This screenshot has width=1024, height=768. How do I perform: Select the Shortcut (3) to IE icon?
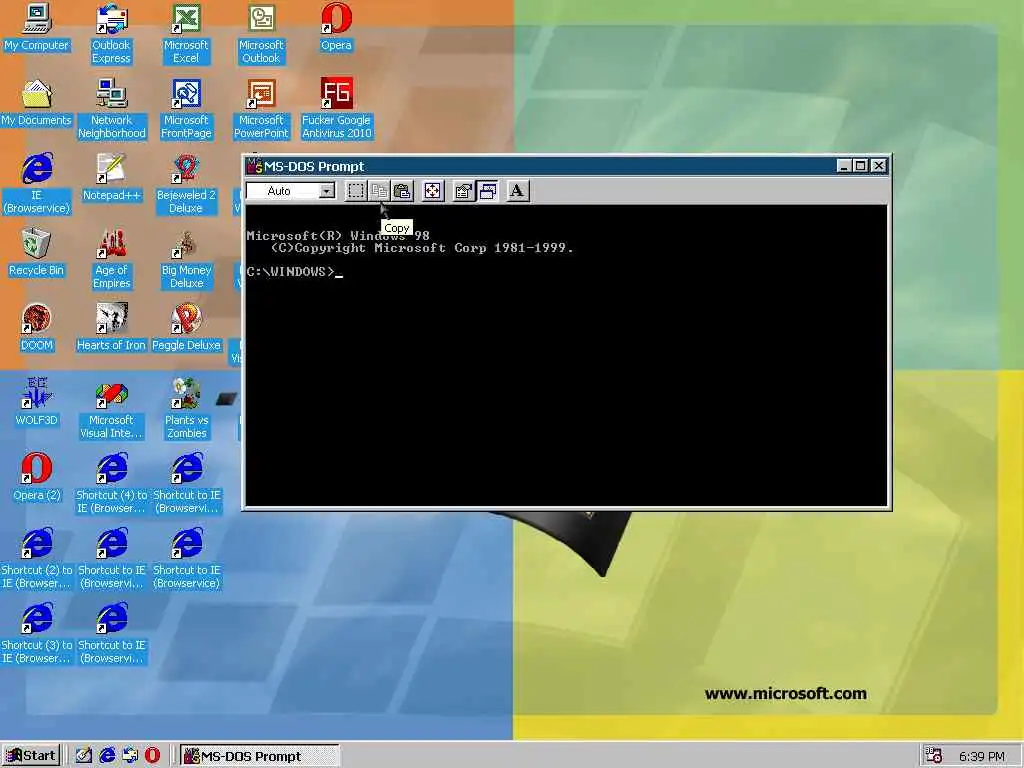pos(37,635)
